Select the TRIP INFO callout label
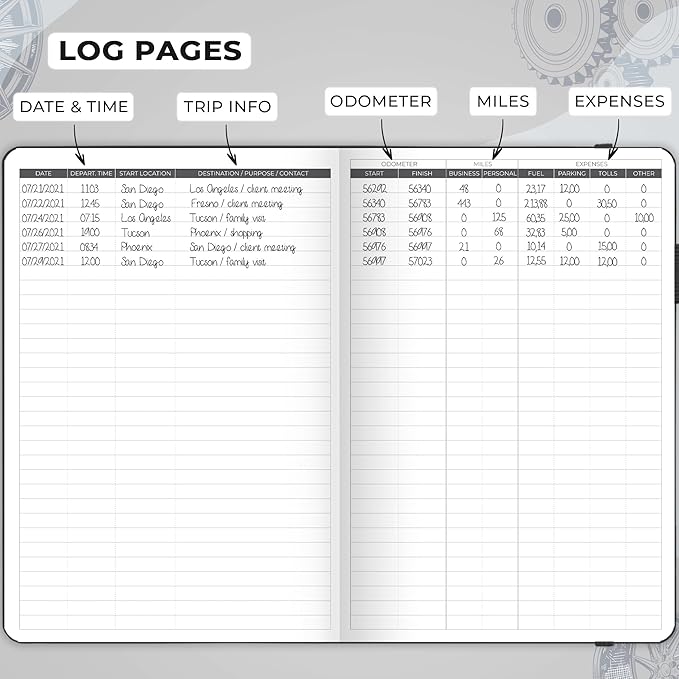 [x=227, y=107]
